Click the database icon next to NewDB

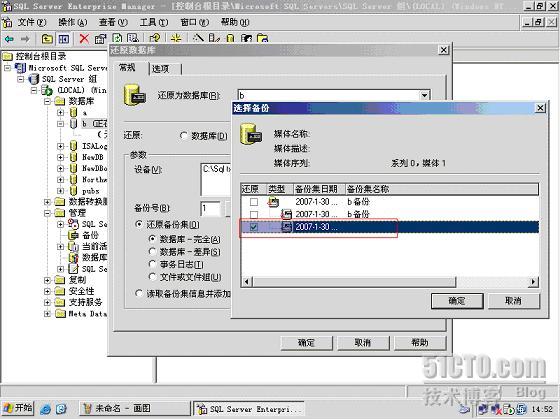point(73,157)
